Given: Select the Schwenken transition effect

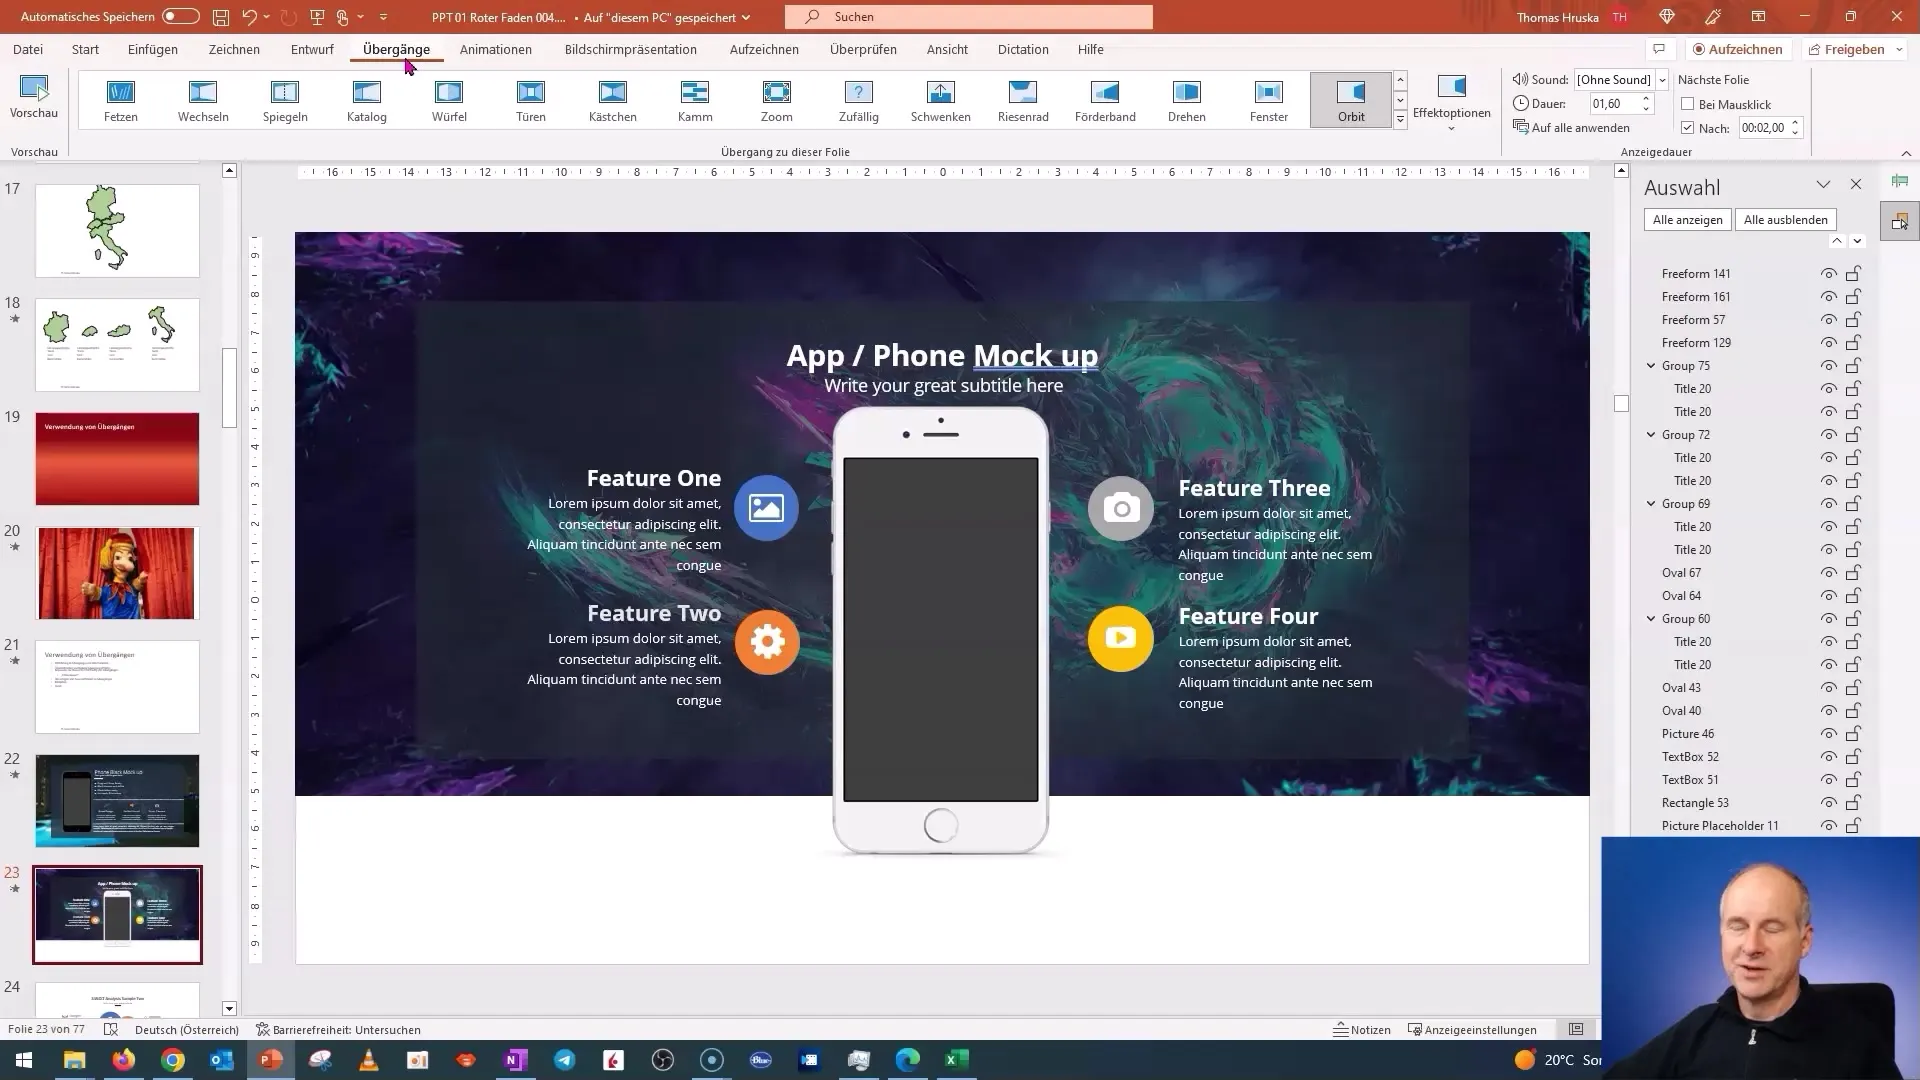Looking at the screenshot, I should point(940,99).
